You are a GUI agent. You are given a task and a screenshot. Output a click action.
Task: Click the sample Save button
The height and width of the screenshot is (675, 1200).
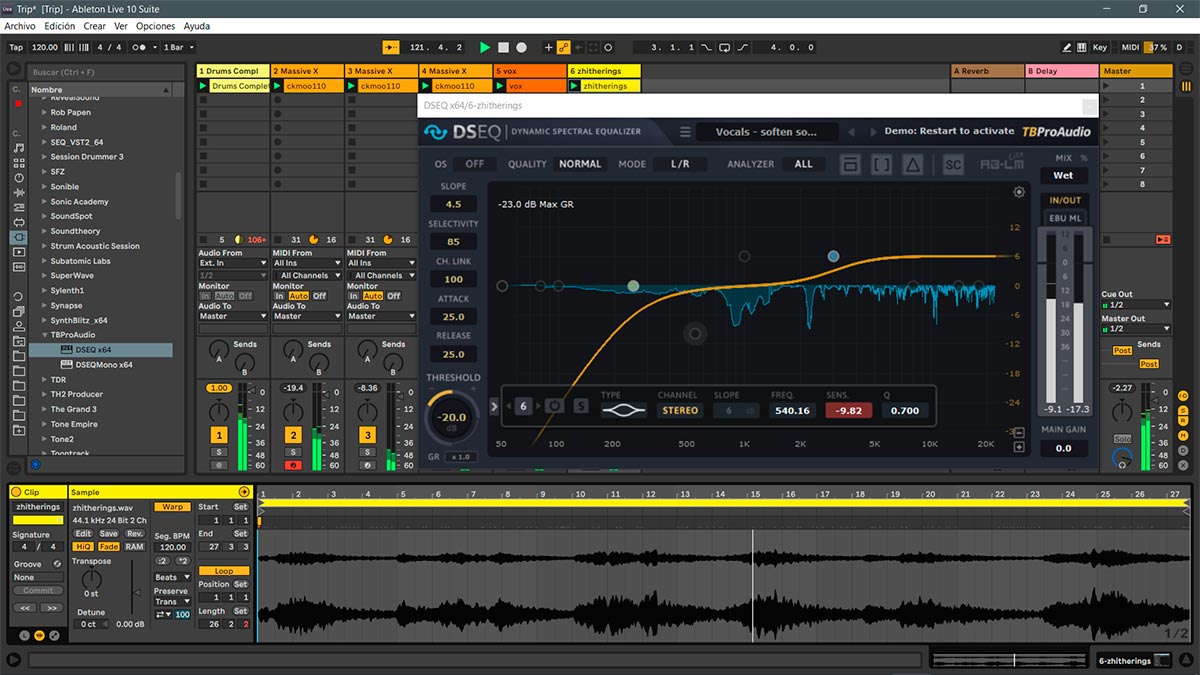click(x=108, y=534)
